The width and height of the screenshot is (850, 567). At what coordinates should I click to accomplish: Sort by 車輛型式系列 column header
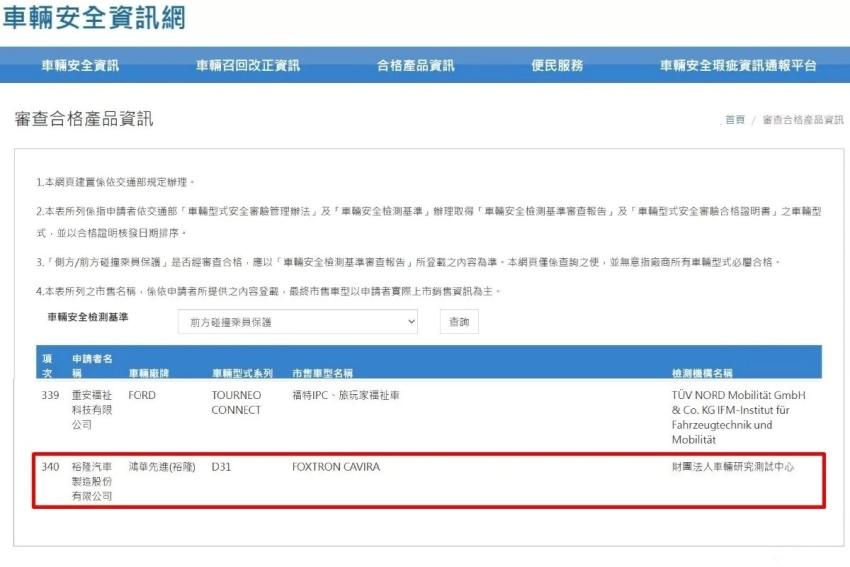click(x=242, y=373)
